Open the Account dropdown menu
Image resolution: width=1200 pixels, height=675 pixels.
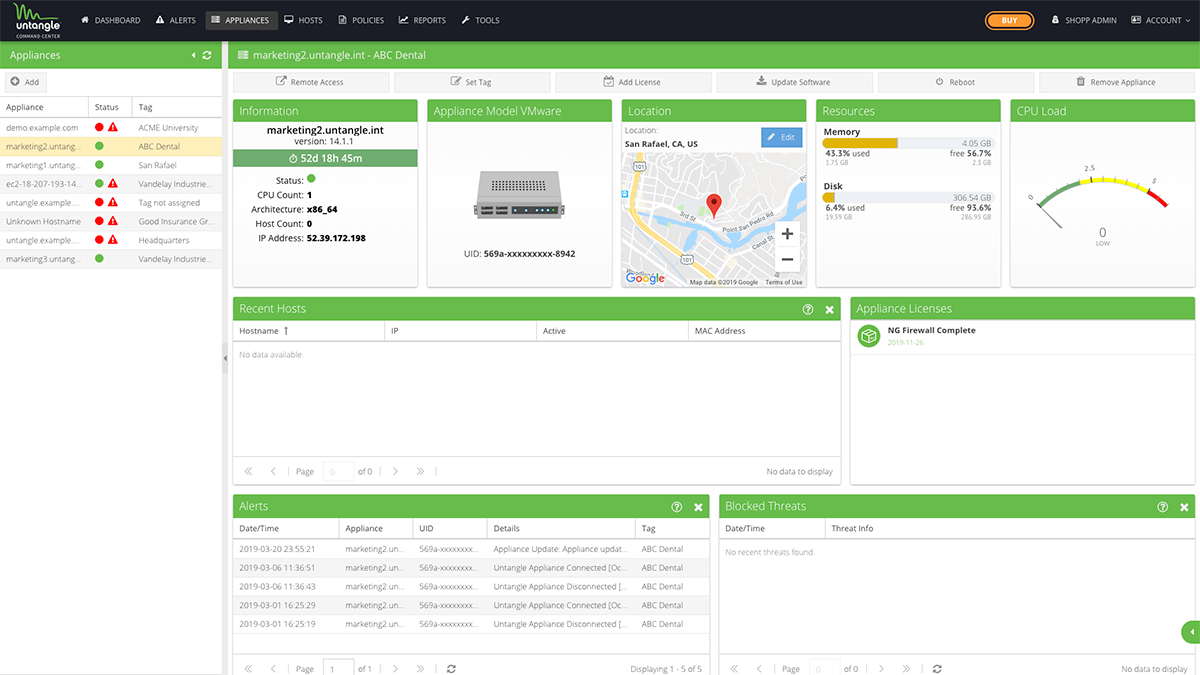click(x=1160, y=20)
